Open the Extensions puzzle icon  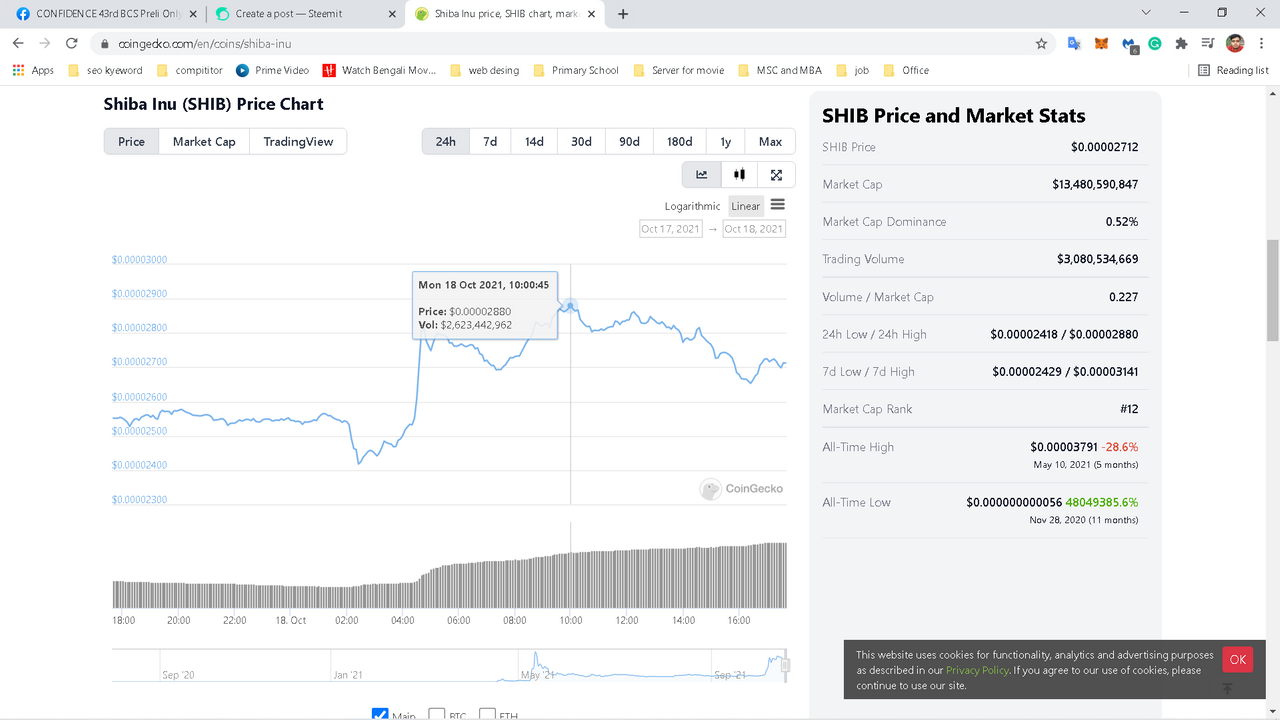pyautogui.click(x=1181, y=44)
